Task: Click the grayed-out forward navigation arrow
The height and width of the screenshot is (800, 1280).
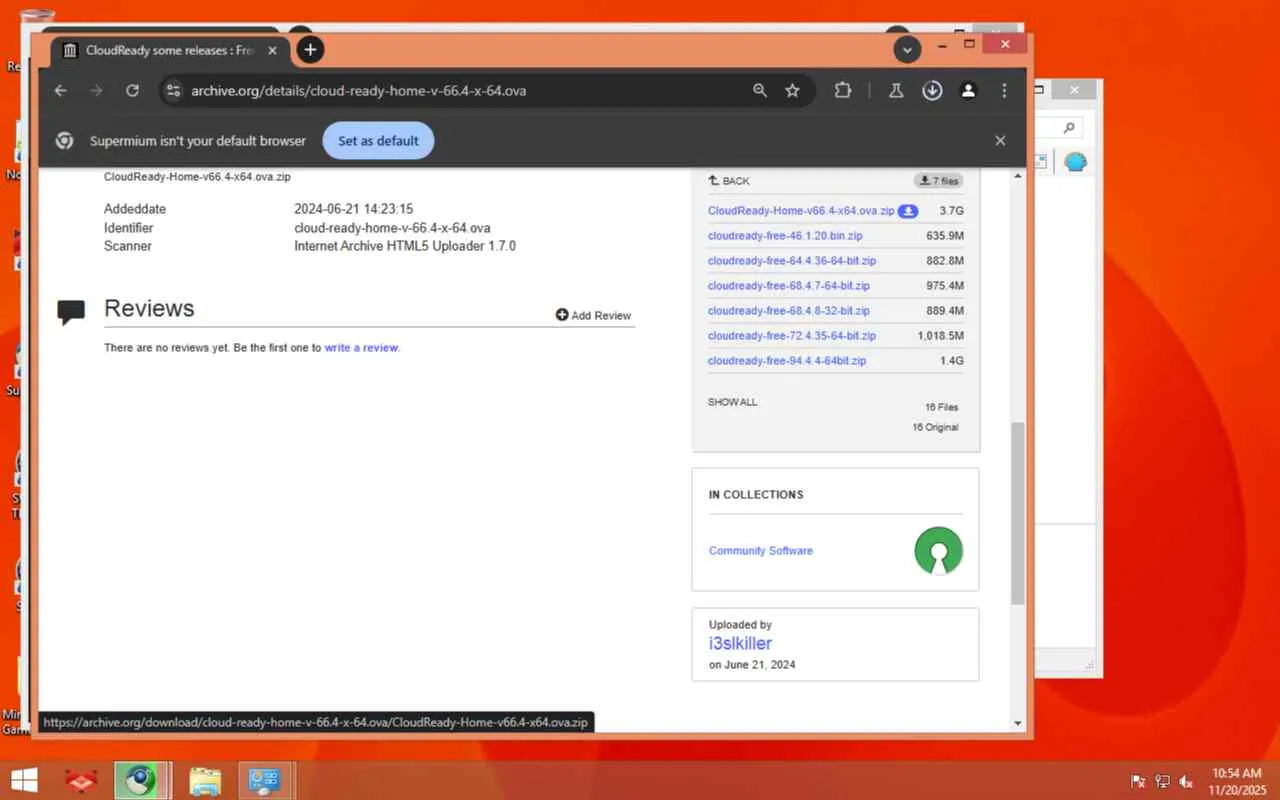Action: point(96,91)
